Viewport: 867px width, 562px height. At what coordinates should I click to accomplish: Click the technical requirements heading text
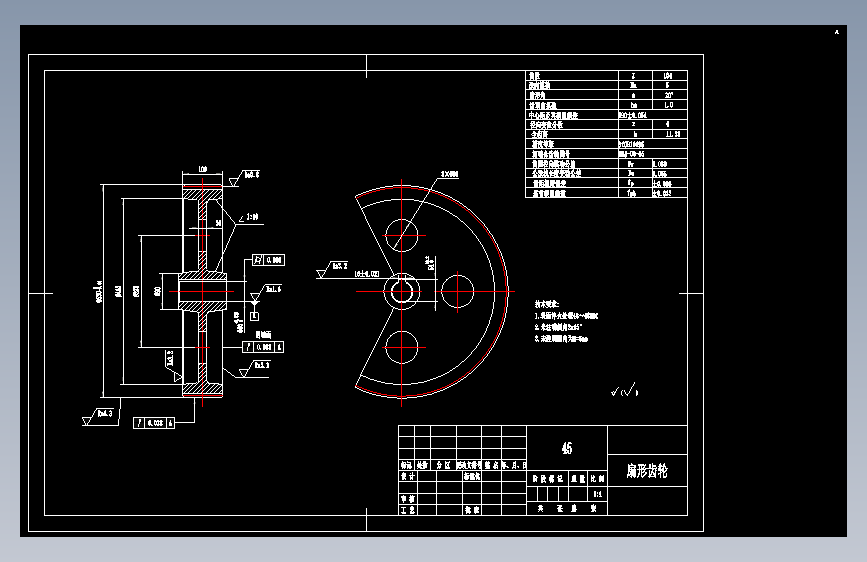[547, 304]
